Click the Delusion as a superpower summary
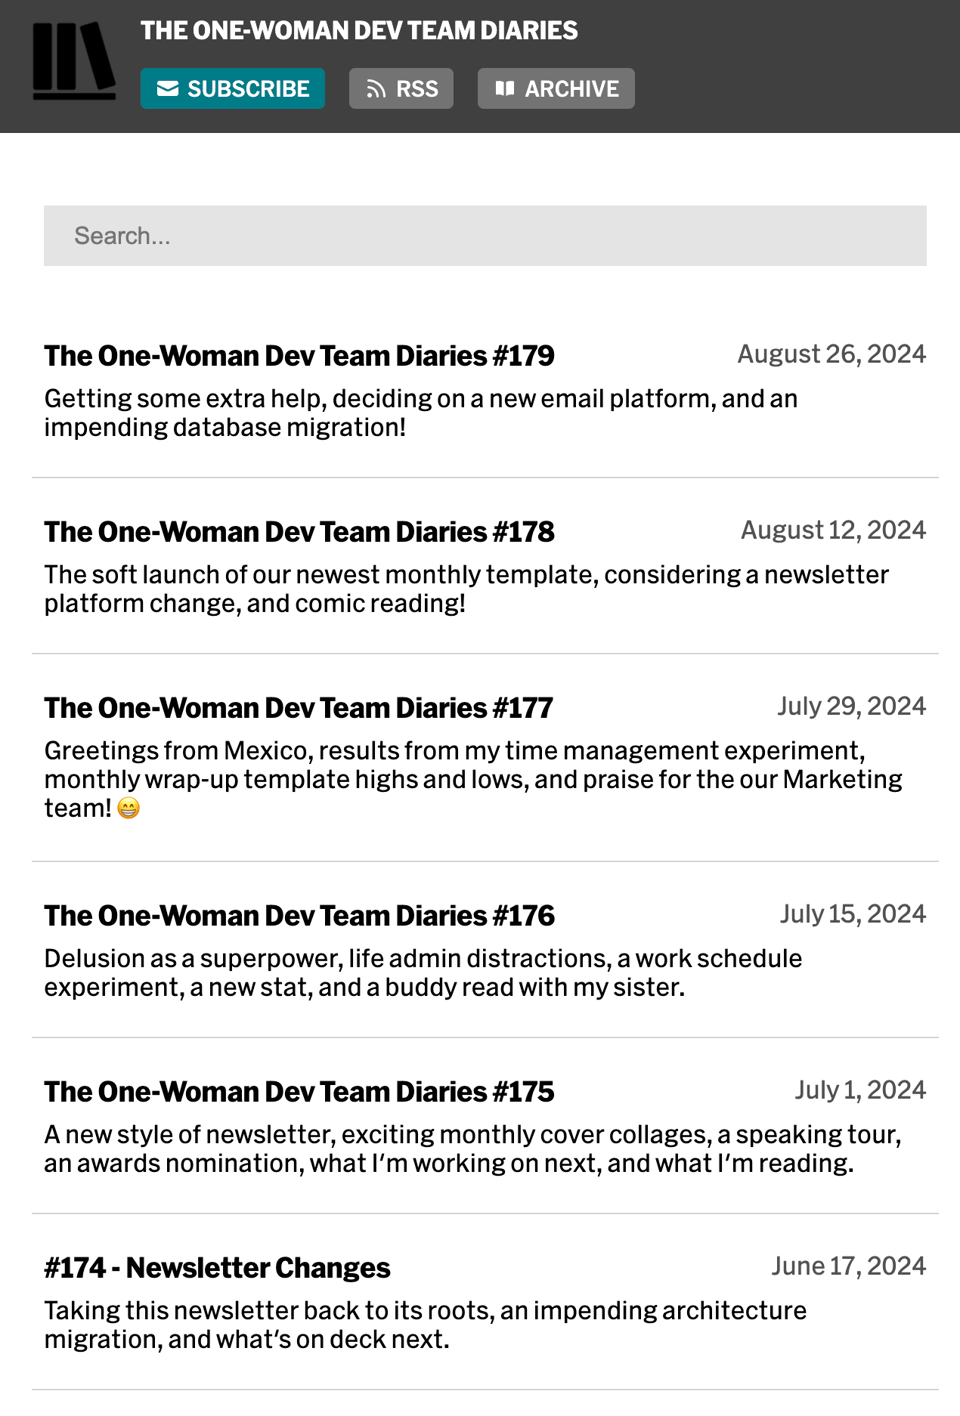 423,973
